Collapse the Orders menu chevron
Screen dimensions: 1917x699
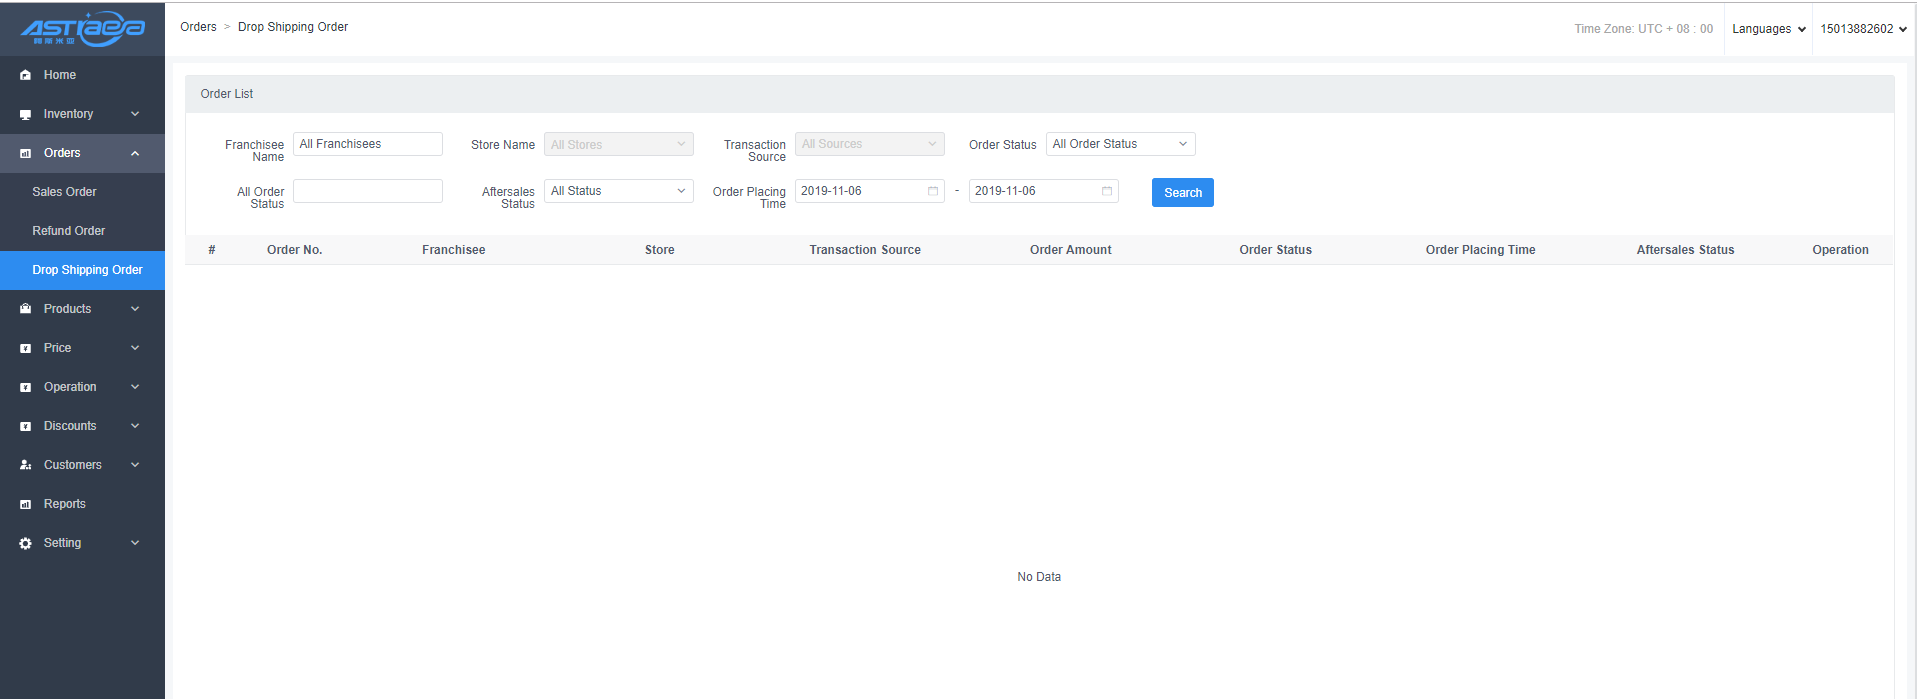tap(135, 153)
